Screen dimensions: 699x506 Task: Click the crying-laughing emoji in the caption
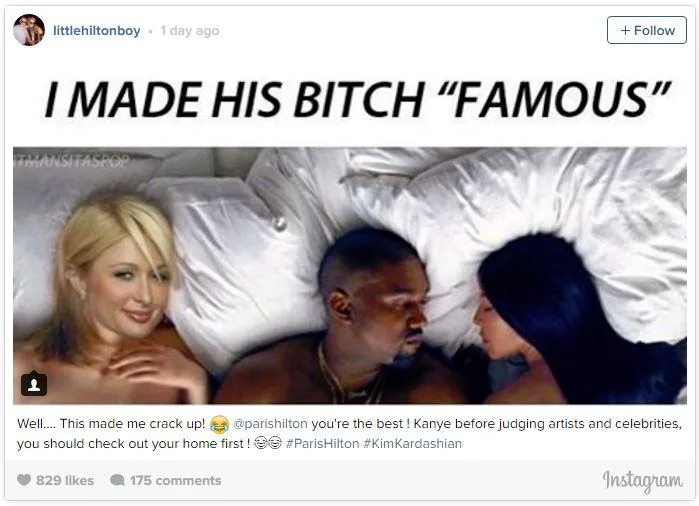[219, 424]
